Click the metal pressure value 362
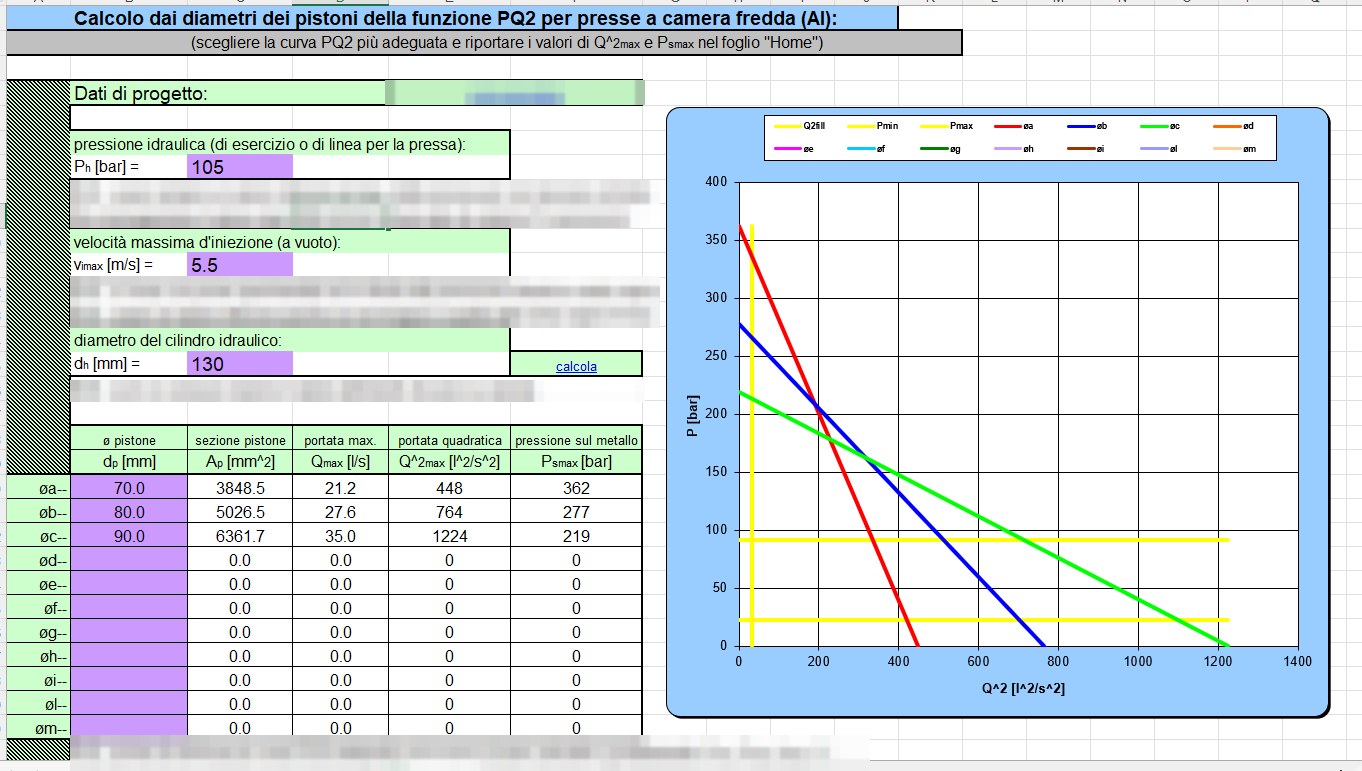This screenshot has width=1362, height=771. coord(576,488)
